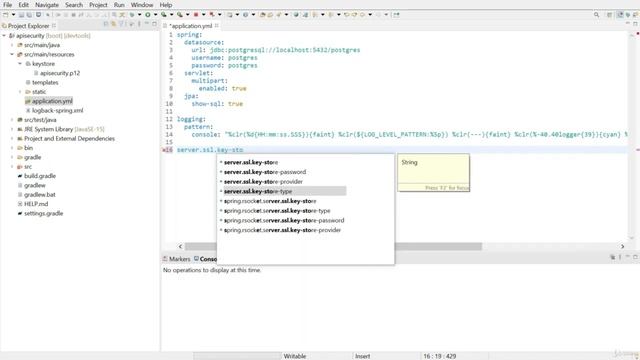Expand the src/main/java folder
The width and height of the screenshot is (640, 360).
(12, 45)
